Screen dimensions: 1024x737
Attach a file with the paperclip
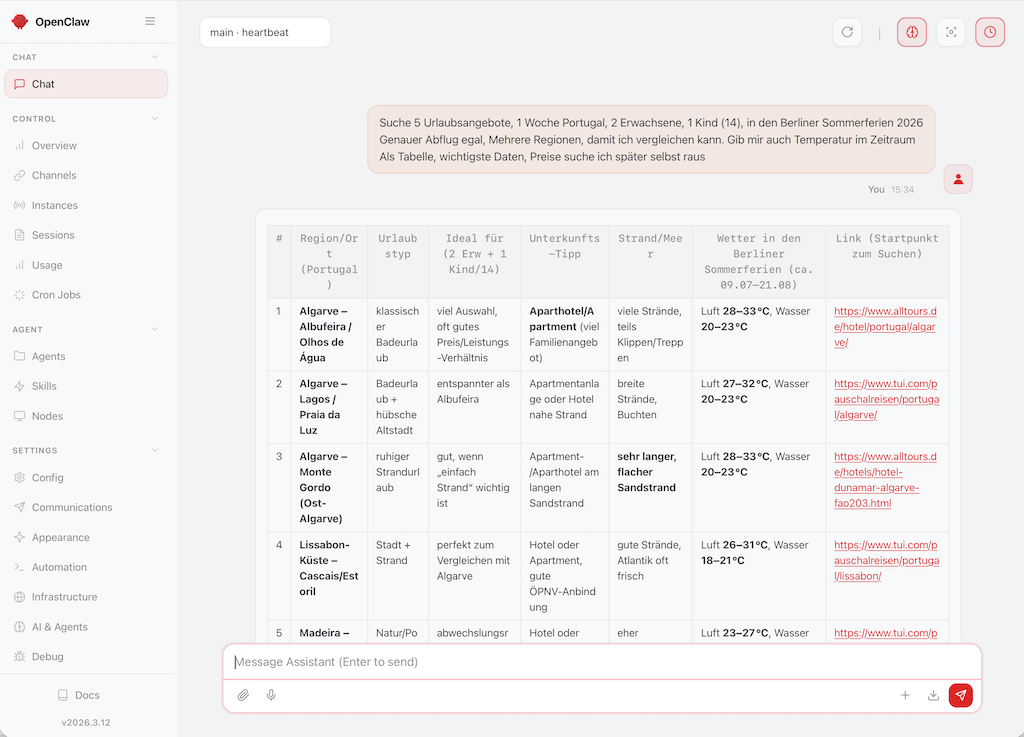242,695
